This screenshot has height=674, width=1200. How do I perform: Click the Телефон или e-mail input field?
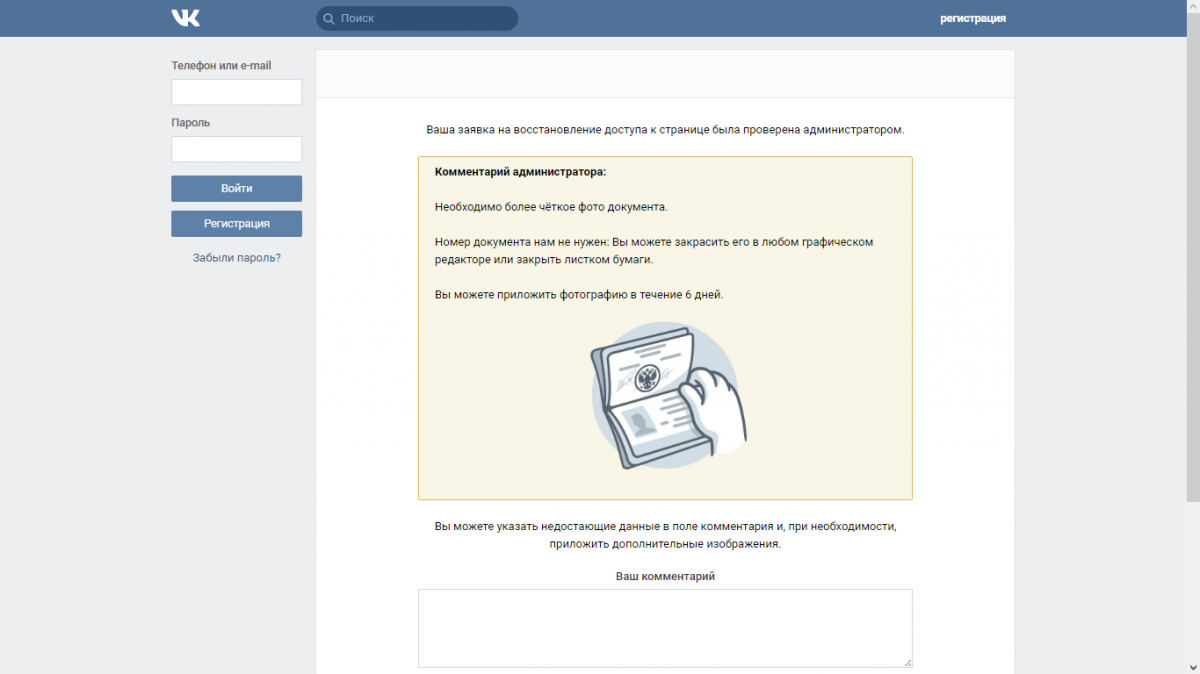point(236,92)
